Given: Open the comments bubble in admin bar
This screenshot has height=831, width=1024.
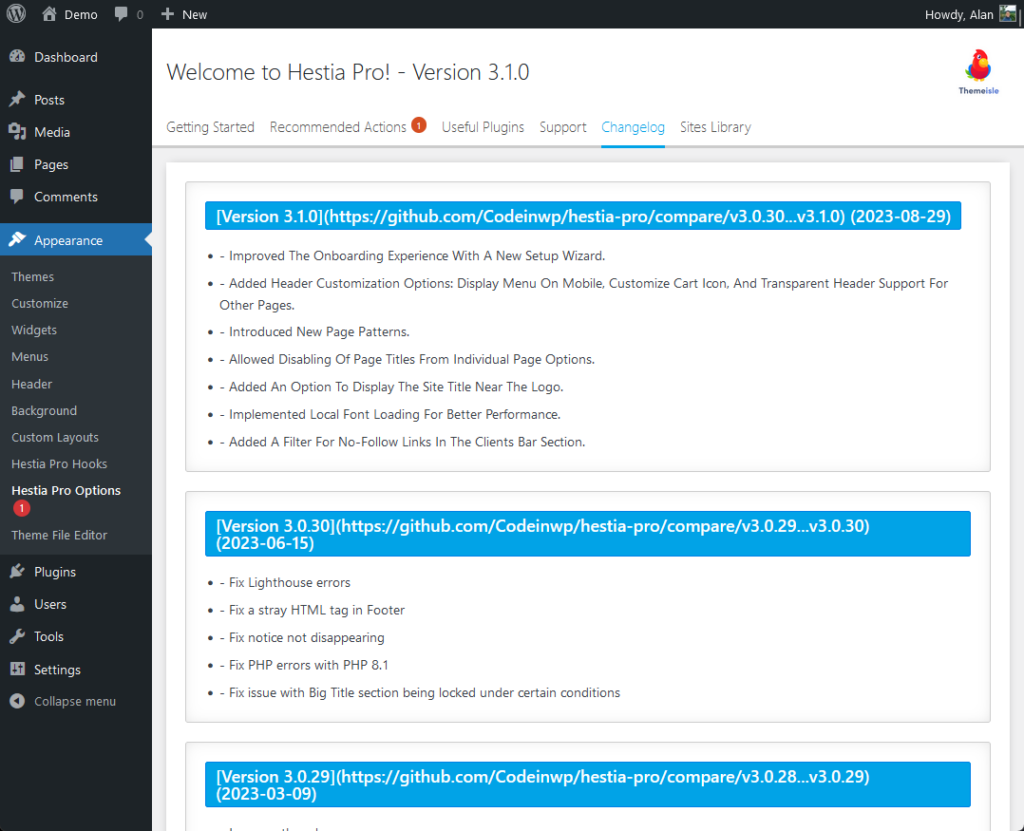Looking at the screenshot, I should coord(121,14).
